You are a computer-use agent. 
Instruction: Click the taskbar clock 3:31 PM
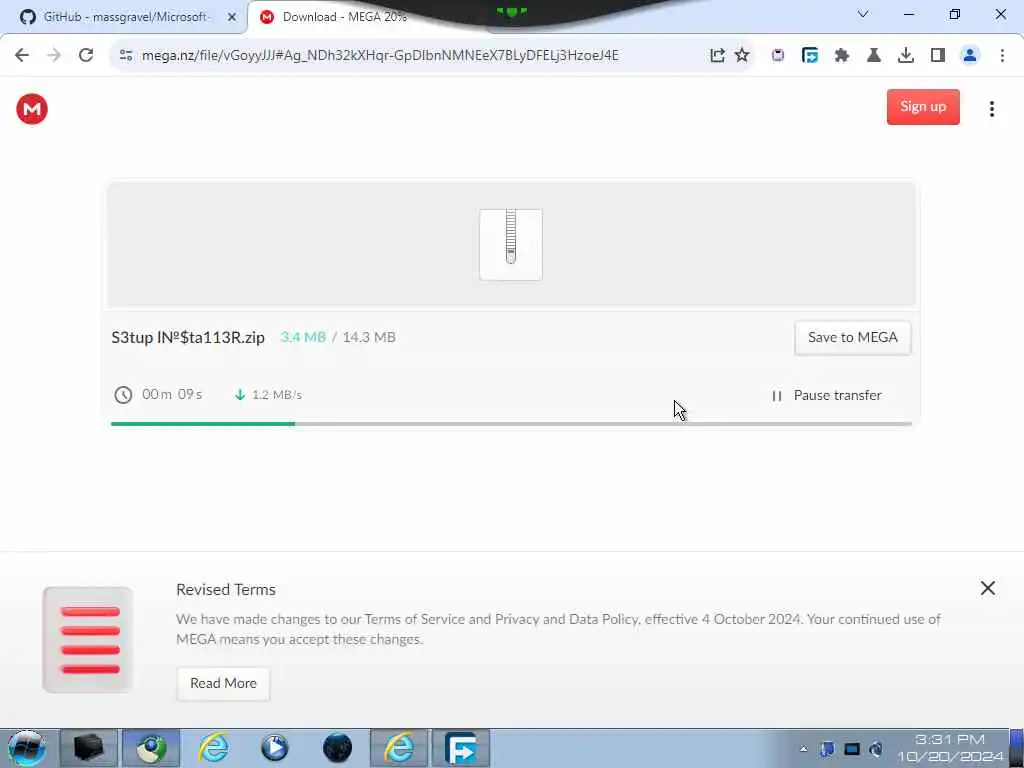tap(950, 740)
